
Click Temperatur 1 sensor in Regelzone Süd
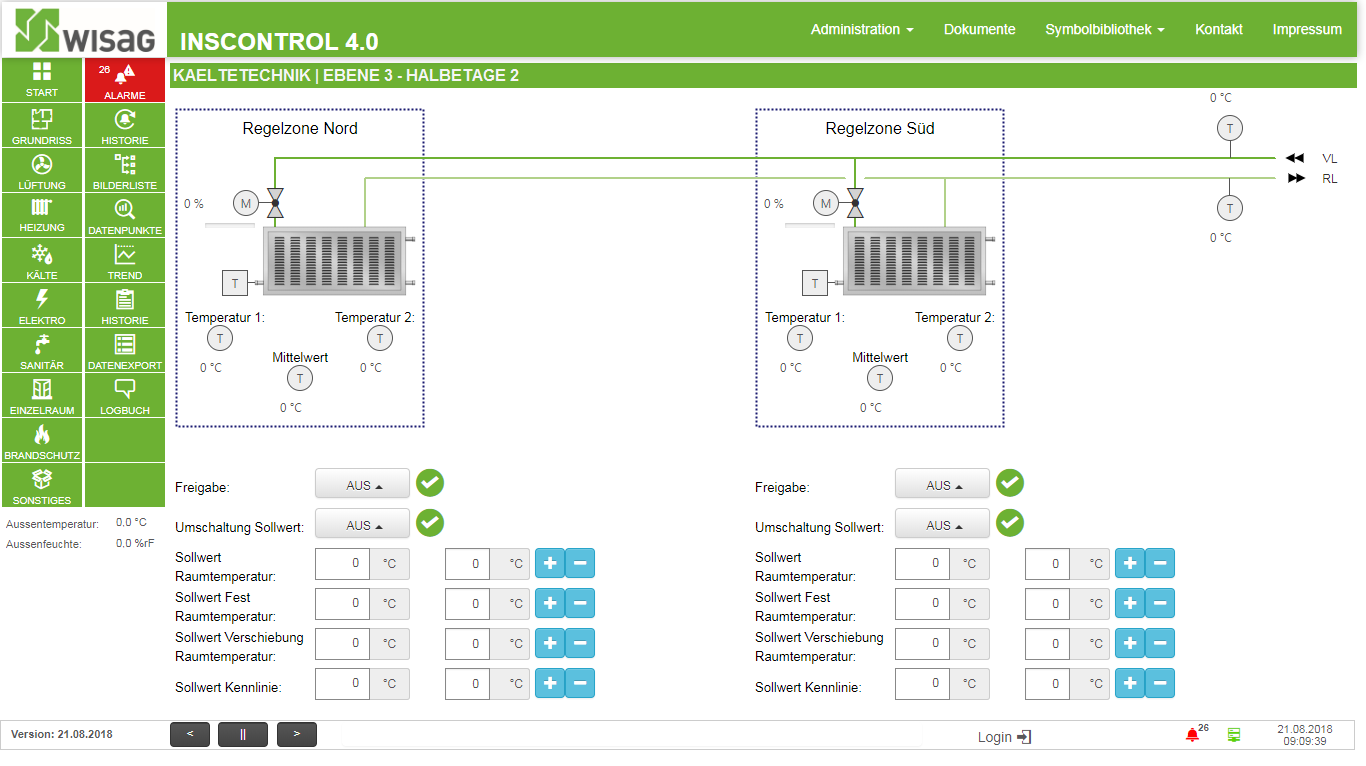[799, 338]
